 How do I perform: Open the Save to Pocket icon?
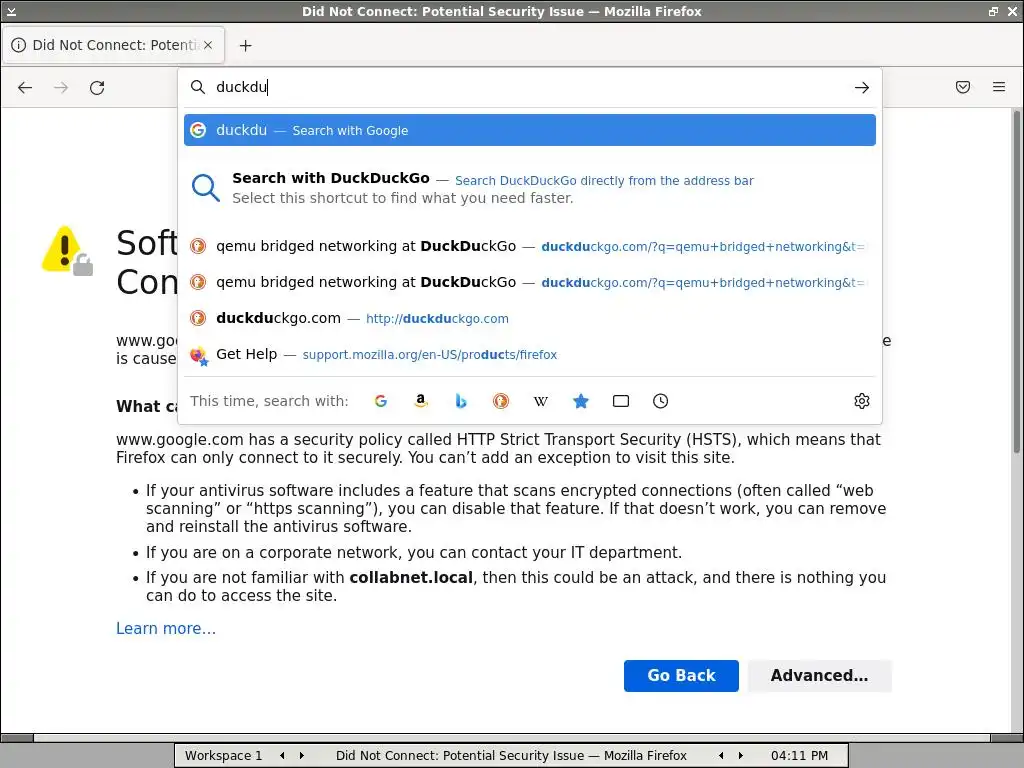[963, 87]
